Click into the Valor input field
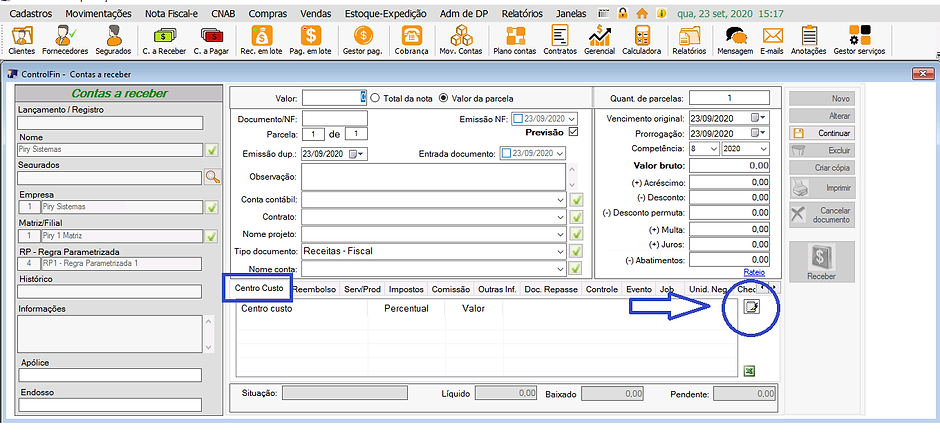Screen dimensions: 940x440 point(334,98)
